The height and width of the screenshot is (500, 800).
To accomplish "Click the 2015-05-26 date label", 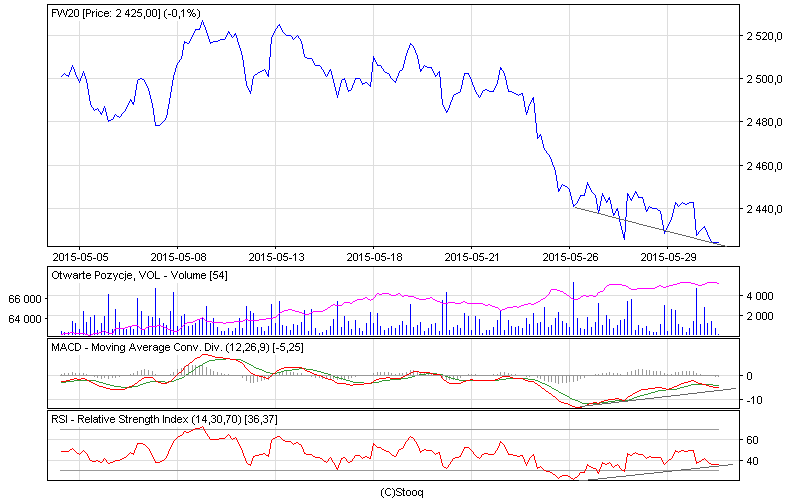I will pos(570,257).
